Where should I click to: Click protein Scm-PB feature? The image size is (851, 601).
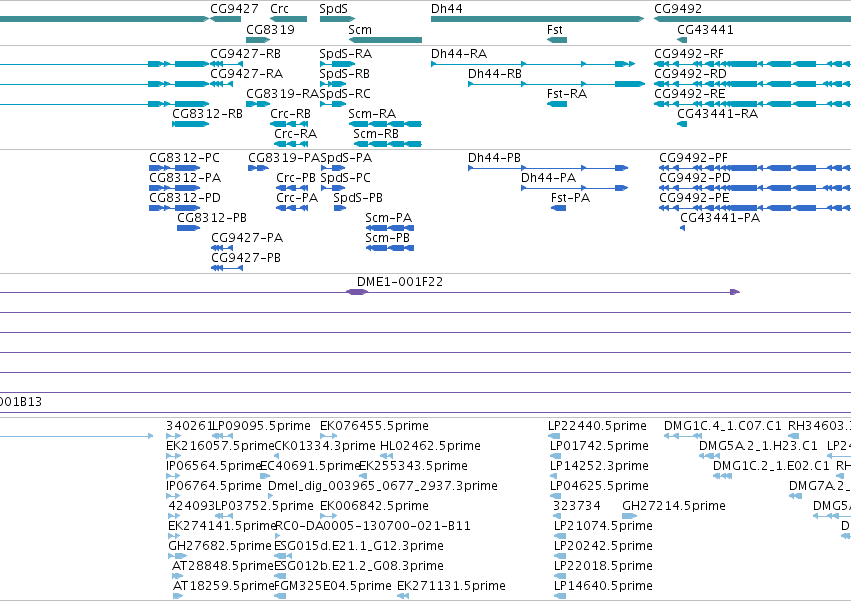click(390, 249)
